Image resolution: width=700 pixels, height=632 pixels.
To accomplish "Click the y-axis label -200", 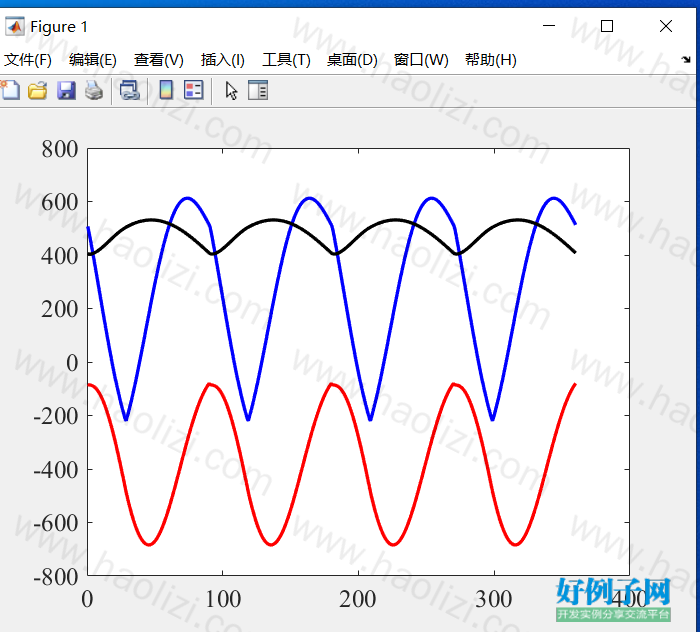I will pos(56,416).
